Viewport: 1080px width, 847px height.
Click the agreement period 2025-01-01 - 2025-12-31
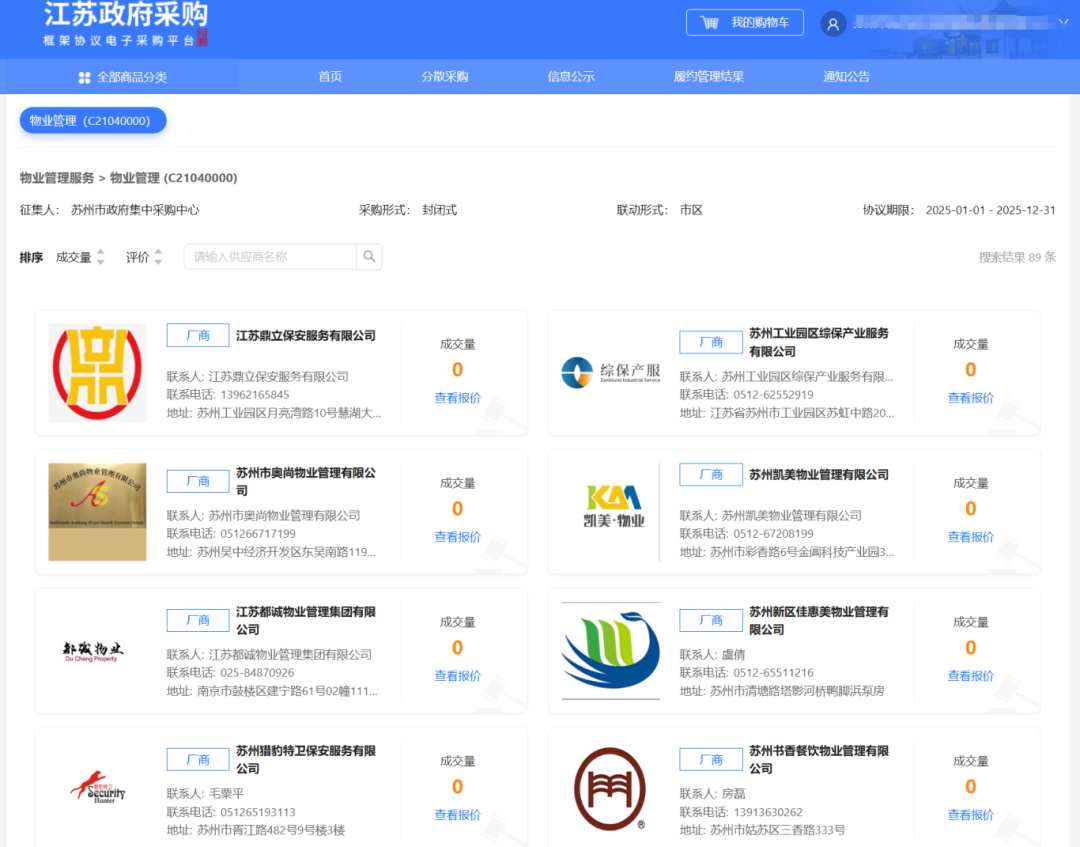[x=990, y=210]
